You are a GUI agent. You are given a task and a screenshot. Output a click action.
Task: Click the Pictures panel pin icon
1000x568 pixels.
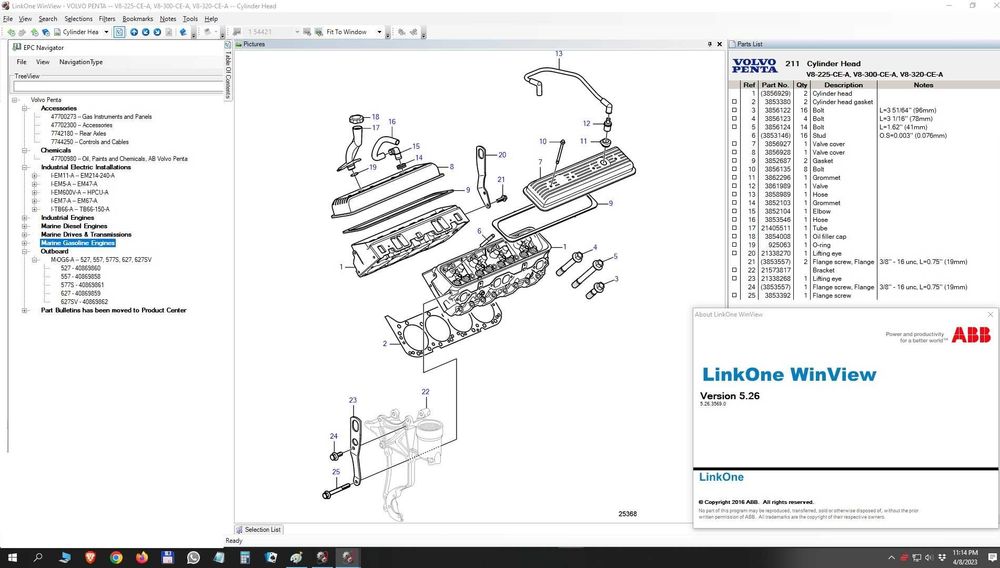pyautogui.click(x=710, y=44)
